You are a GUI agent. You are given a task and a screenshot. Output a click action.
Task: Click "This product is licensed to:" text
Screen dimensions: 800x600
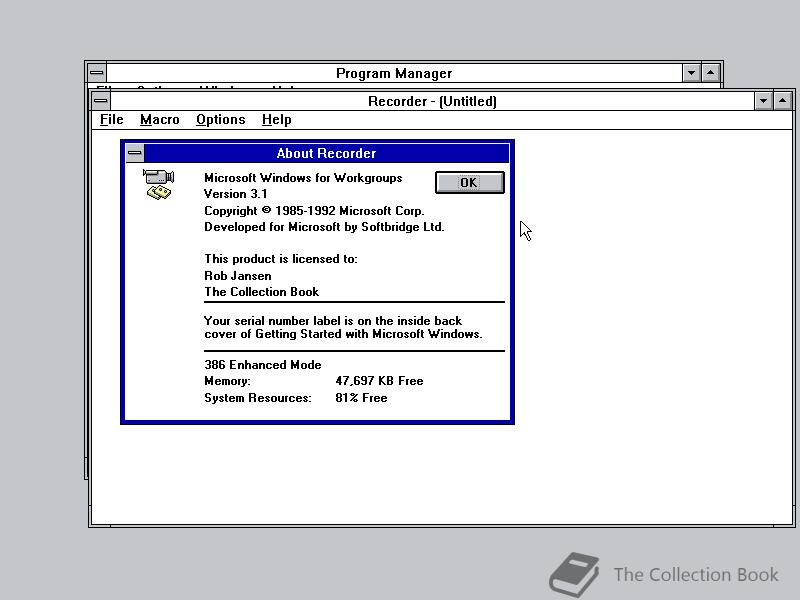pyautogui.click(x=281, y=259)
